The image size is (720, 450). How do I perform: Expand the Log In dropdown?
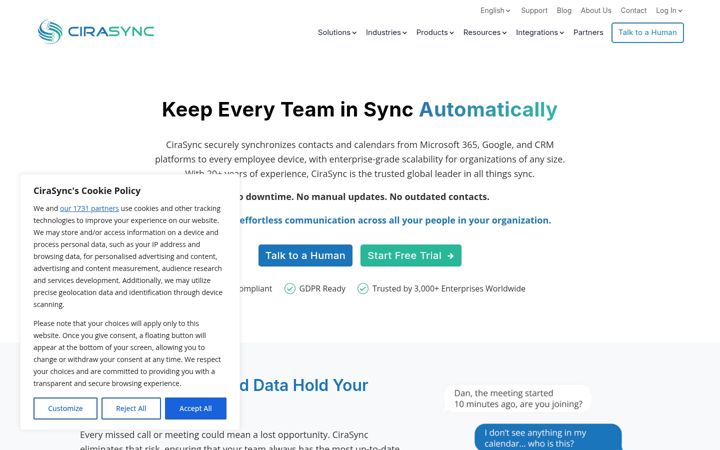coord(669,11)
